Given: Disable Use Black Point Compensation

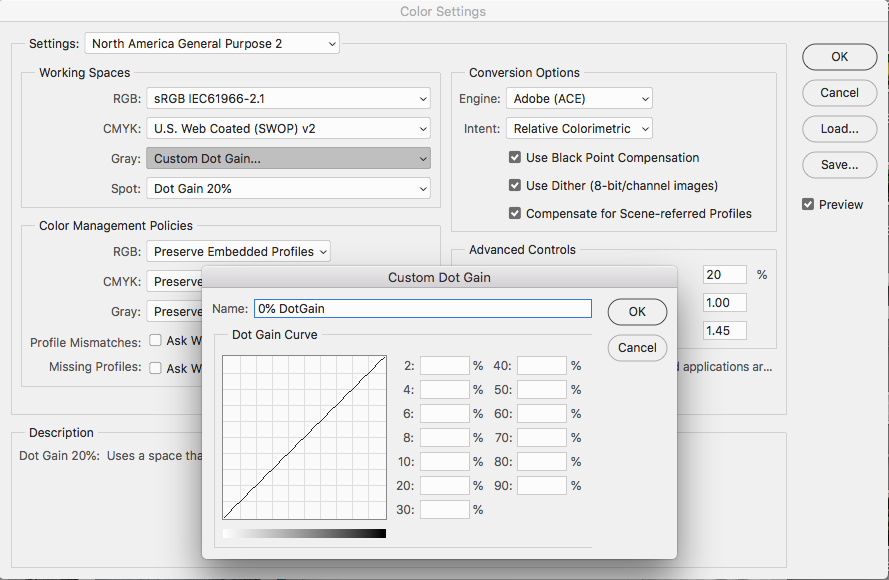Looking at the screenshot, I should pyautogui.click(x=514, y=157).
